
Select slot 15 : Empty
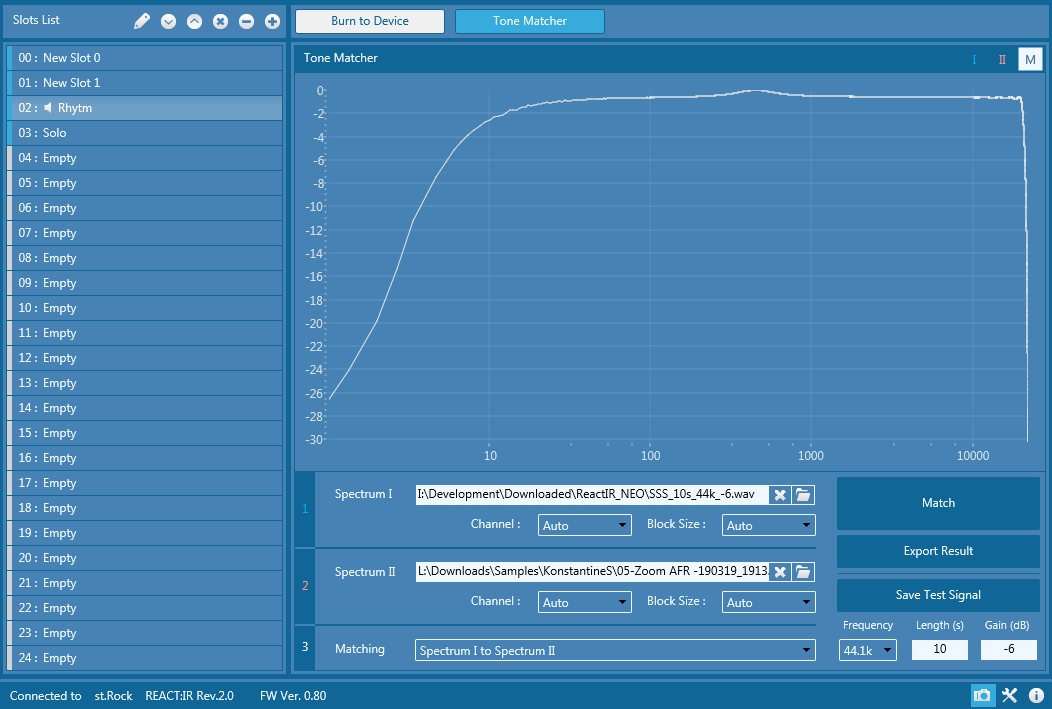(144, 433)
